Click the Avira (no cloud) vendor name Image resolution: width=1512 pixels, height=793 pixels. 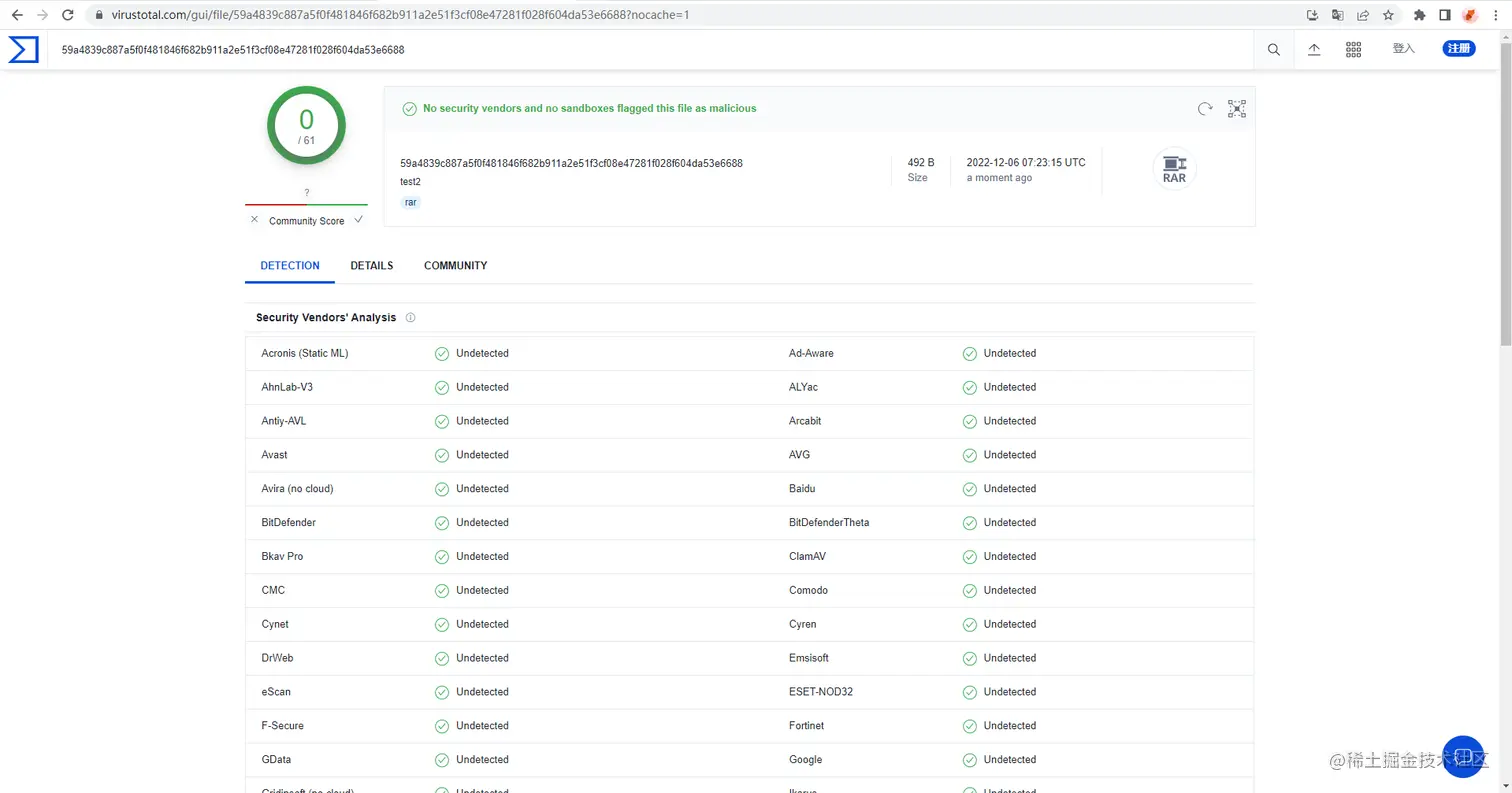point(297,489)
